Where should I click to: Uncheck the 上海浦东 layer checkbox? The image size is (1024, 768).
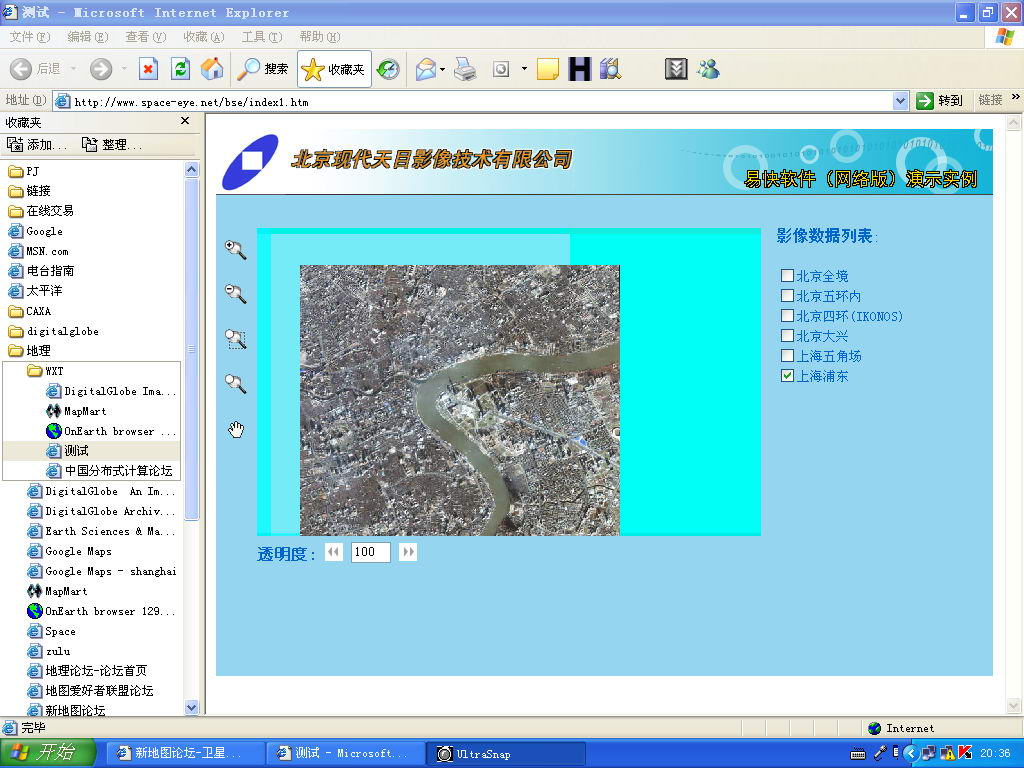pyautogui.click(x=788, y=376)
